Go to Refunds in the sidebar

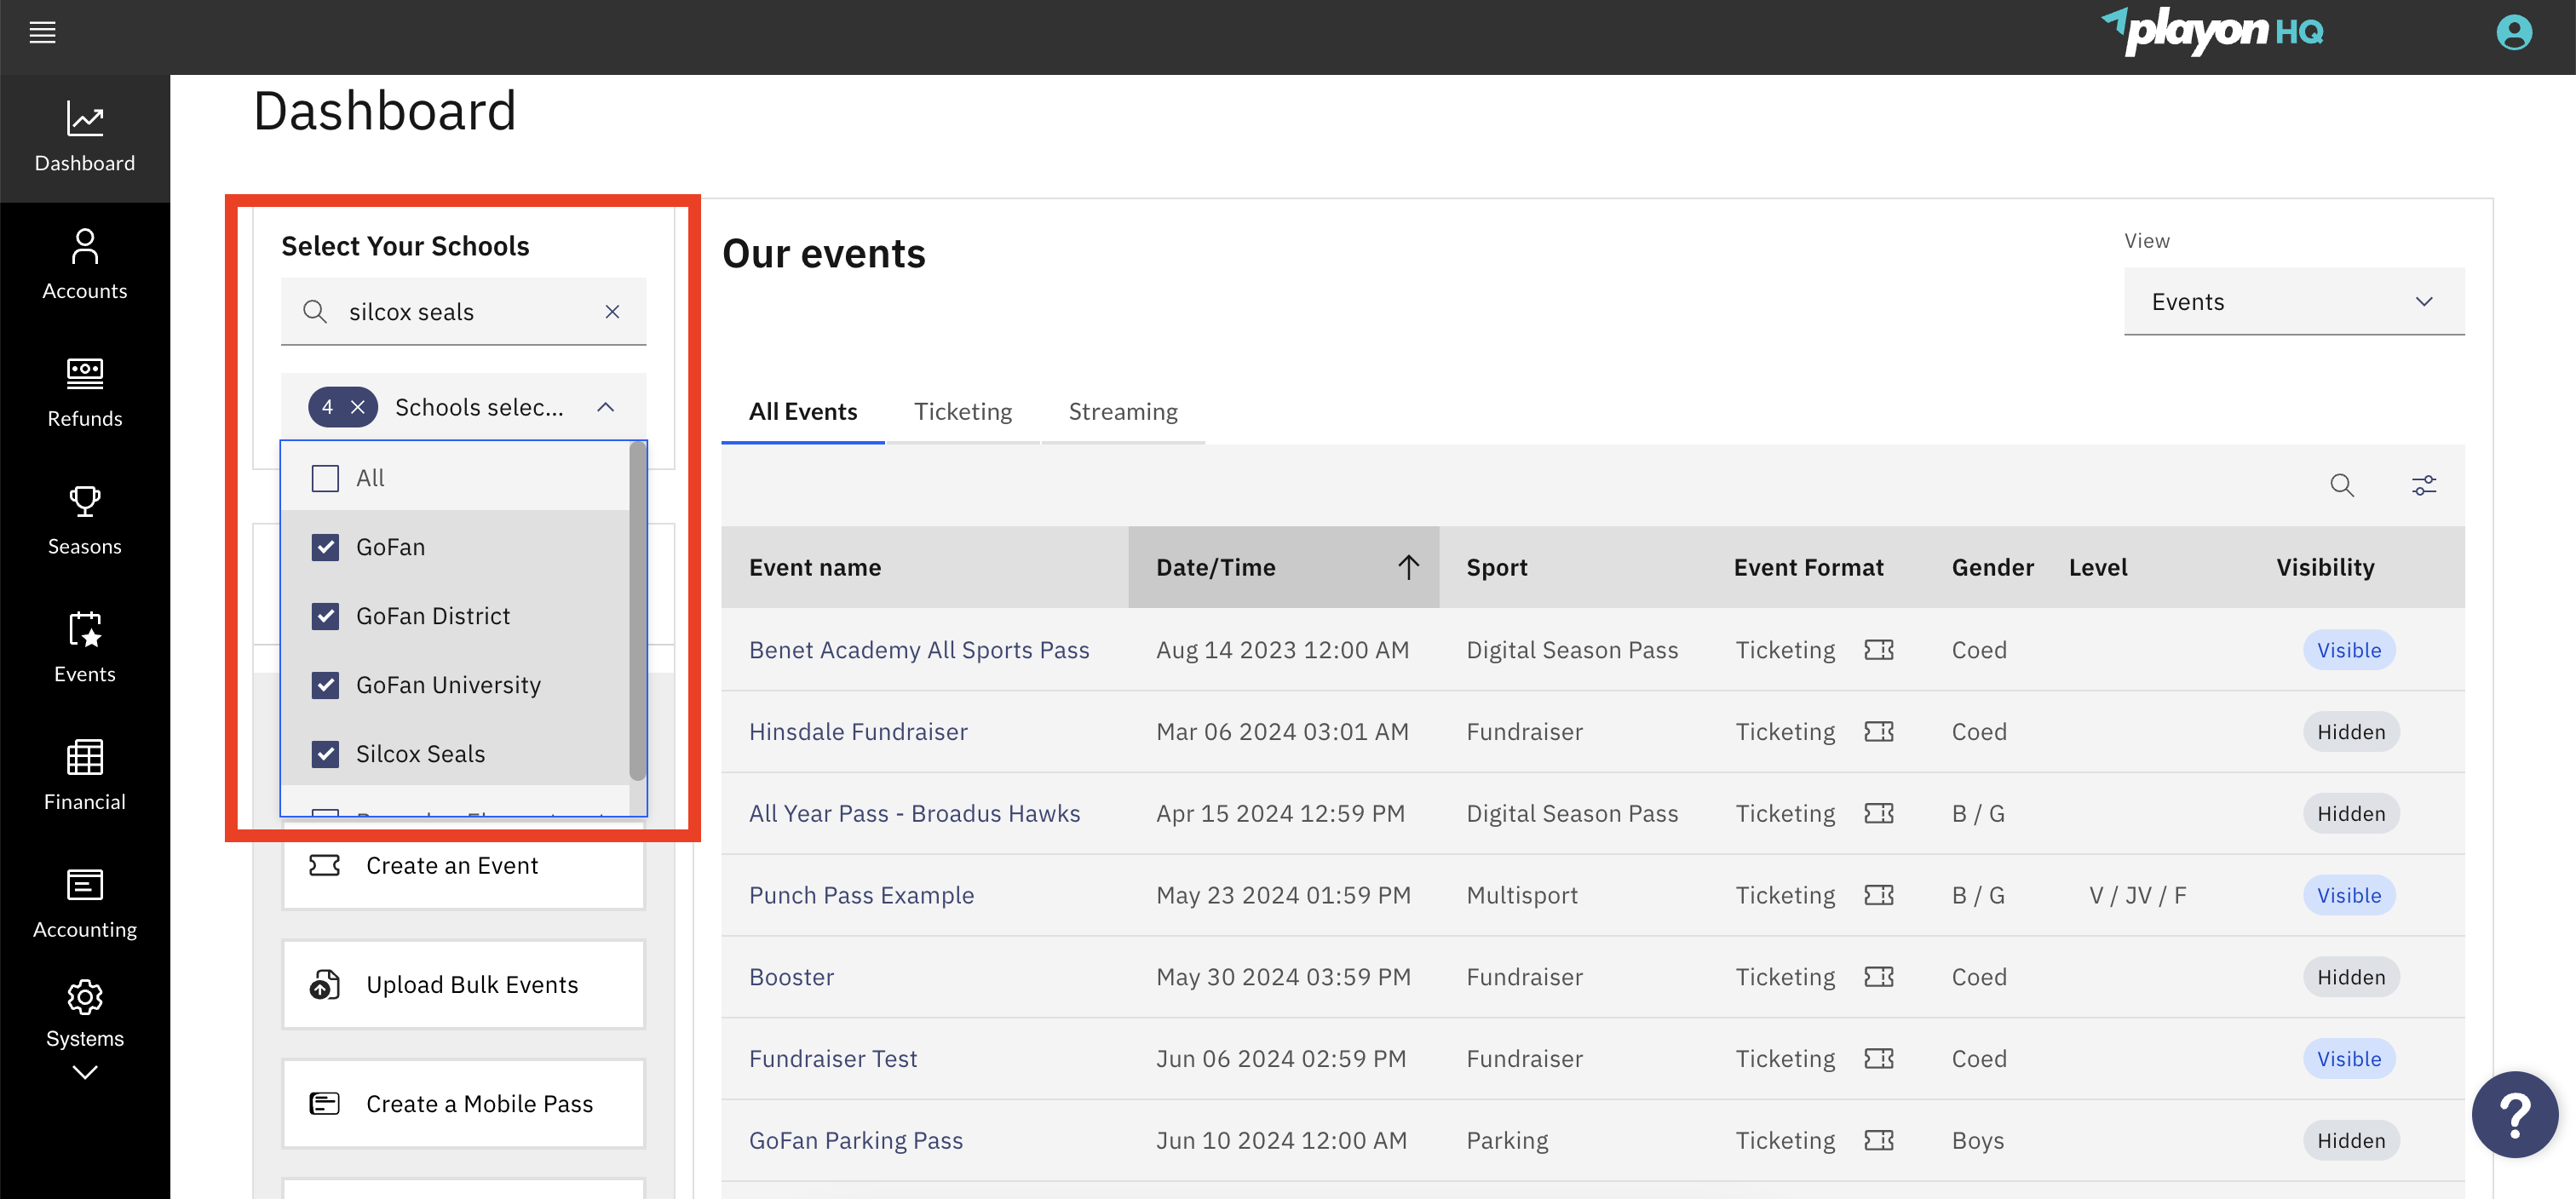(85, 393)
